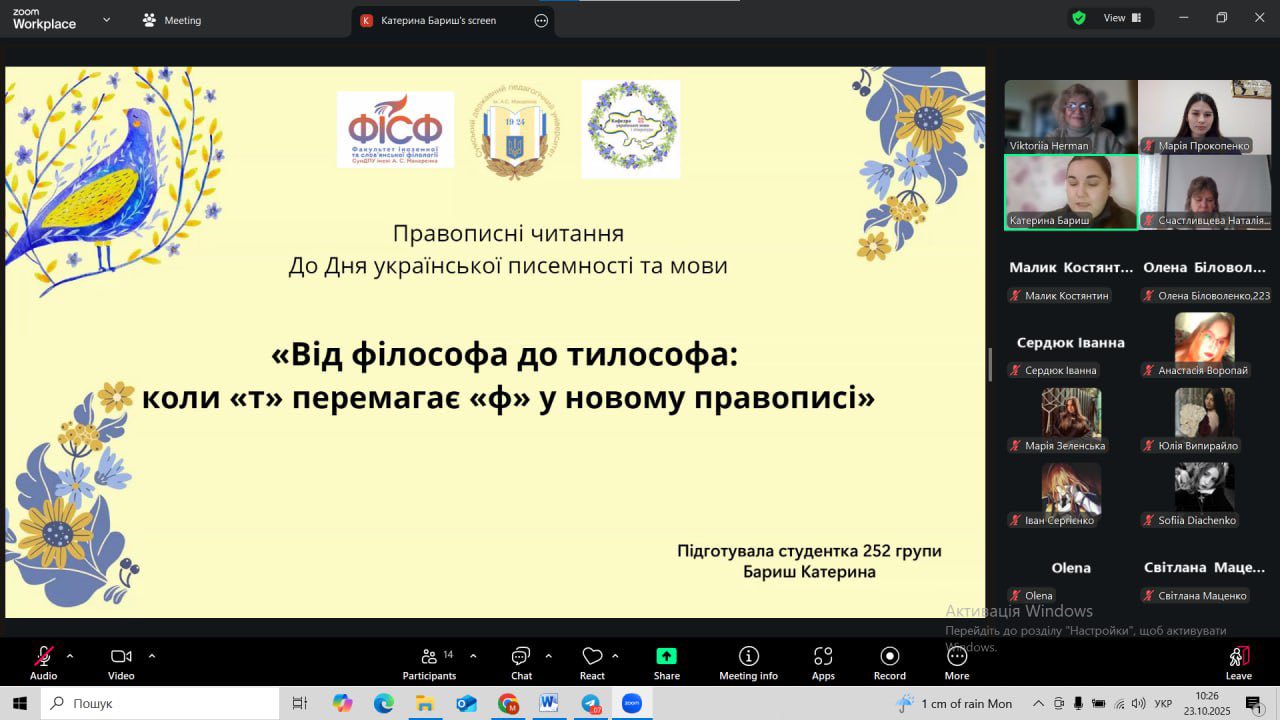Expand video options arrow next to Video
This screenshot has height=720, width=1280.
click(152, 656)
